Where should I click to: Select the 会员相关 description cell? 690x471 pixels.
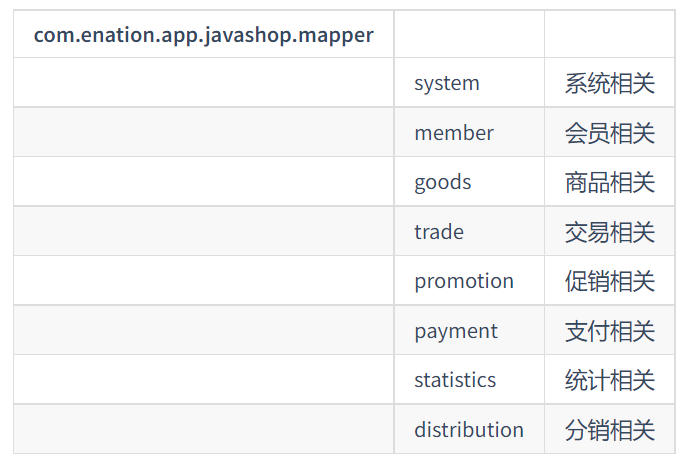pos(609,132)
